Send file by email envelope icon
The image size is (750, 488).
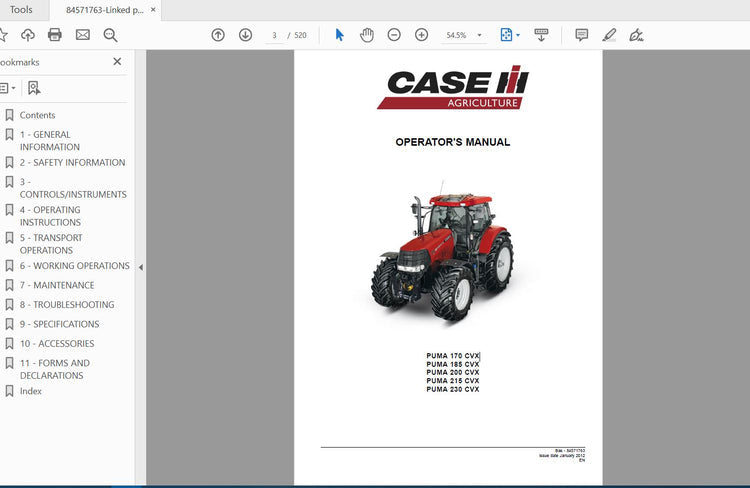[x=83, y=35]
